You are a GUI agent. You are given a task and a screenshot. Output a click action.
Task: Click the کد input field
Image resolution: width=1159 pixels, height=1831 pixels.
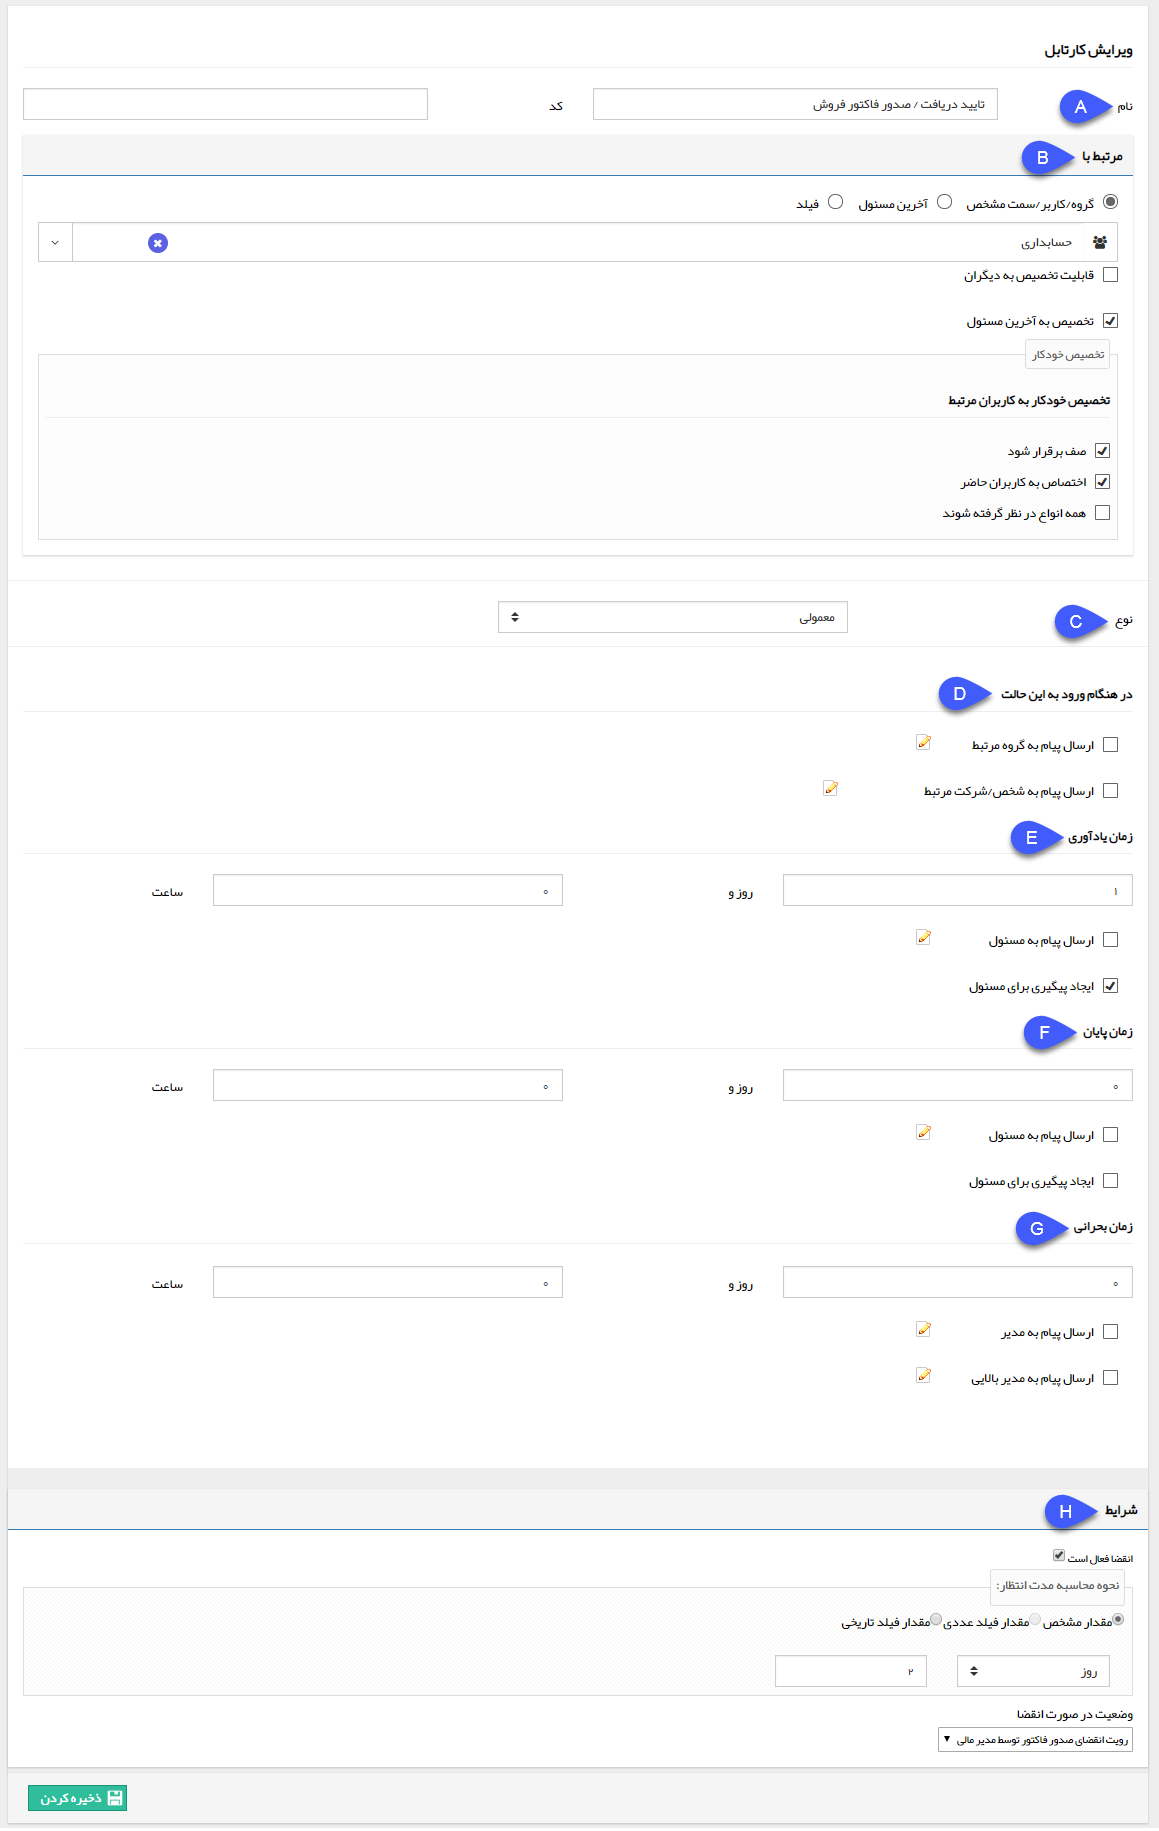(x=225, y=104)
